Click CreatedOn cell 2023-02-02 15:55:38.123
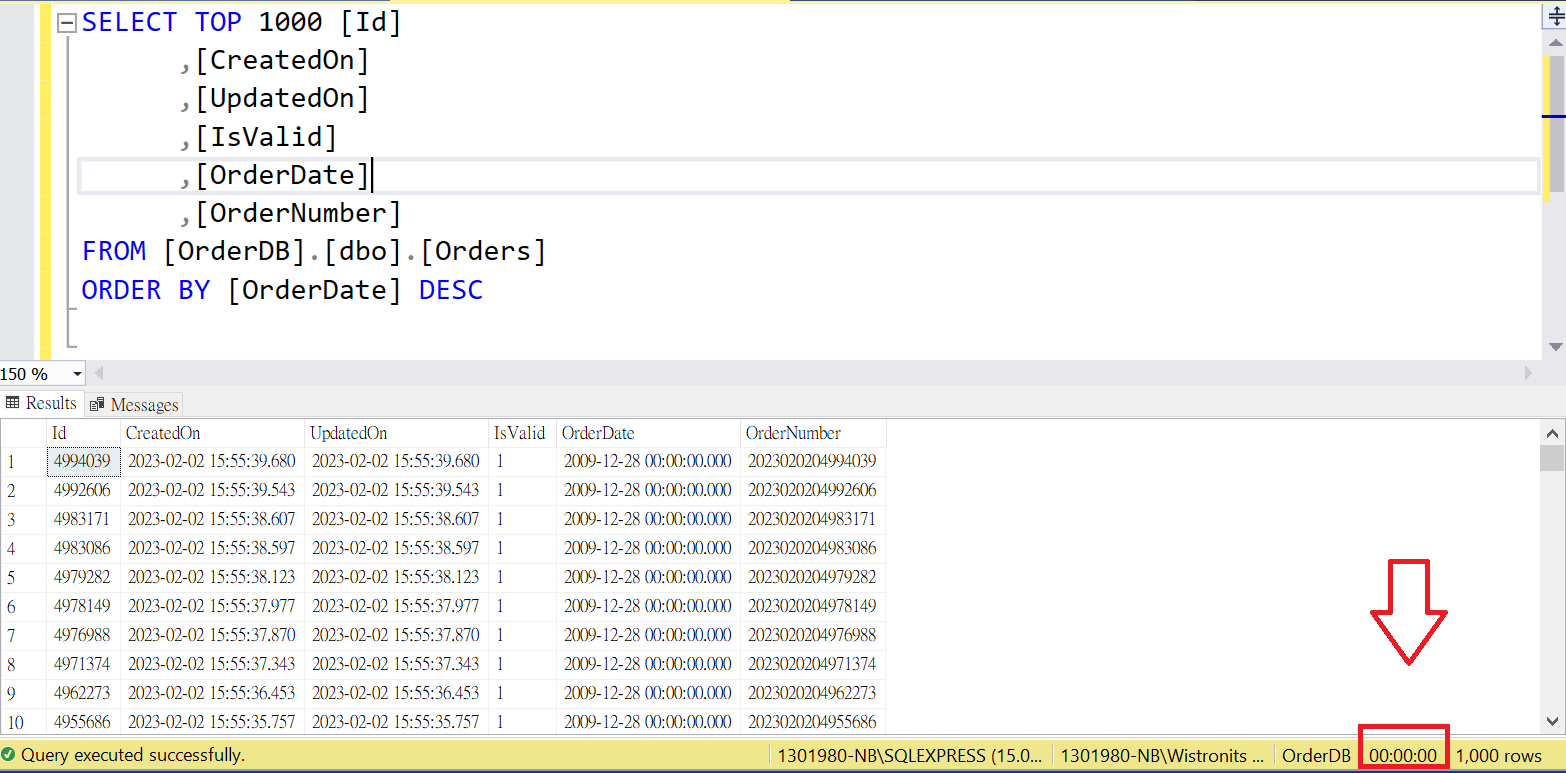Viewport: 1566px width, 773px height. pyautogui.click(x=213, y=577)
